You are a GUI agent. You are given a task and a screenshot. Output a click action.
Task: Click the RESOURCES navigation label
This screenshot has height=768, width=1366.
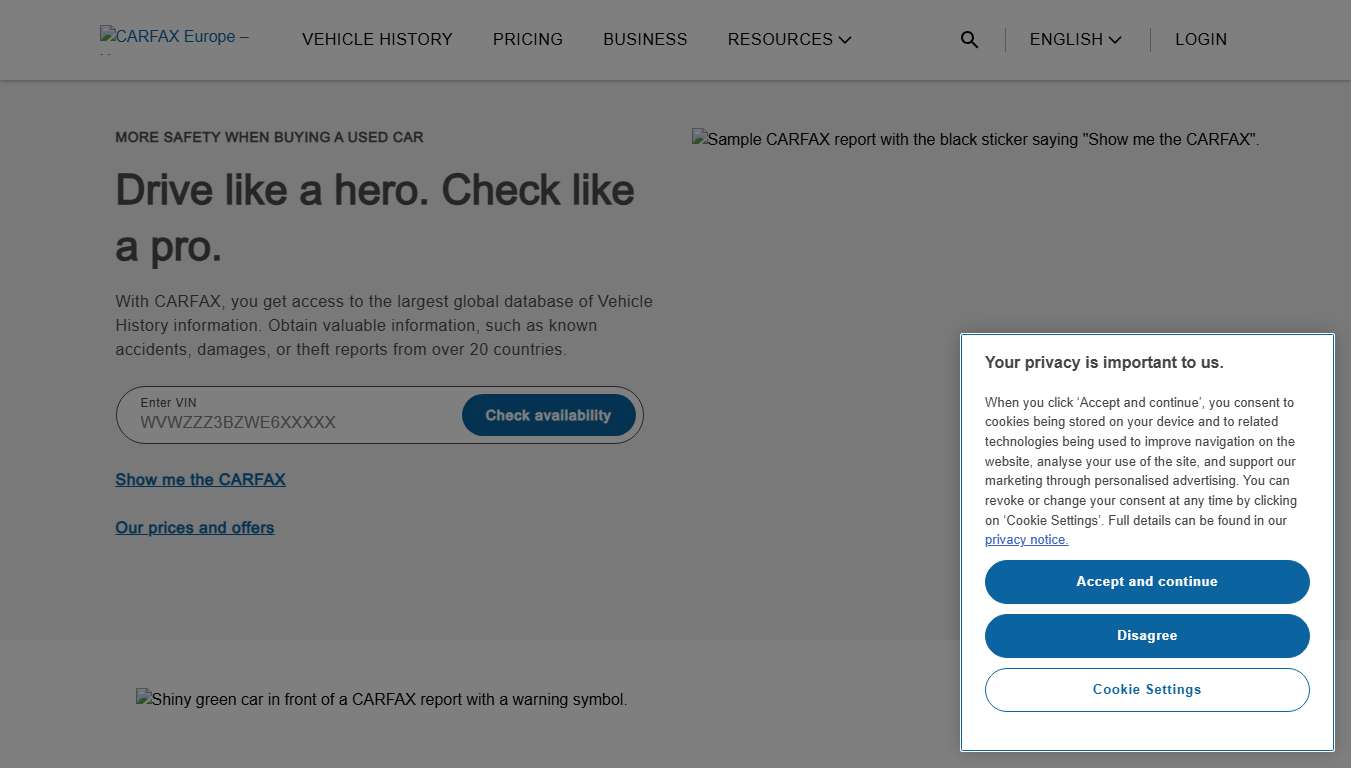(780, 39)
